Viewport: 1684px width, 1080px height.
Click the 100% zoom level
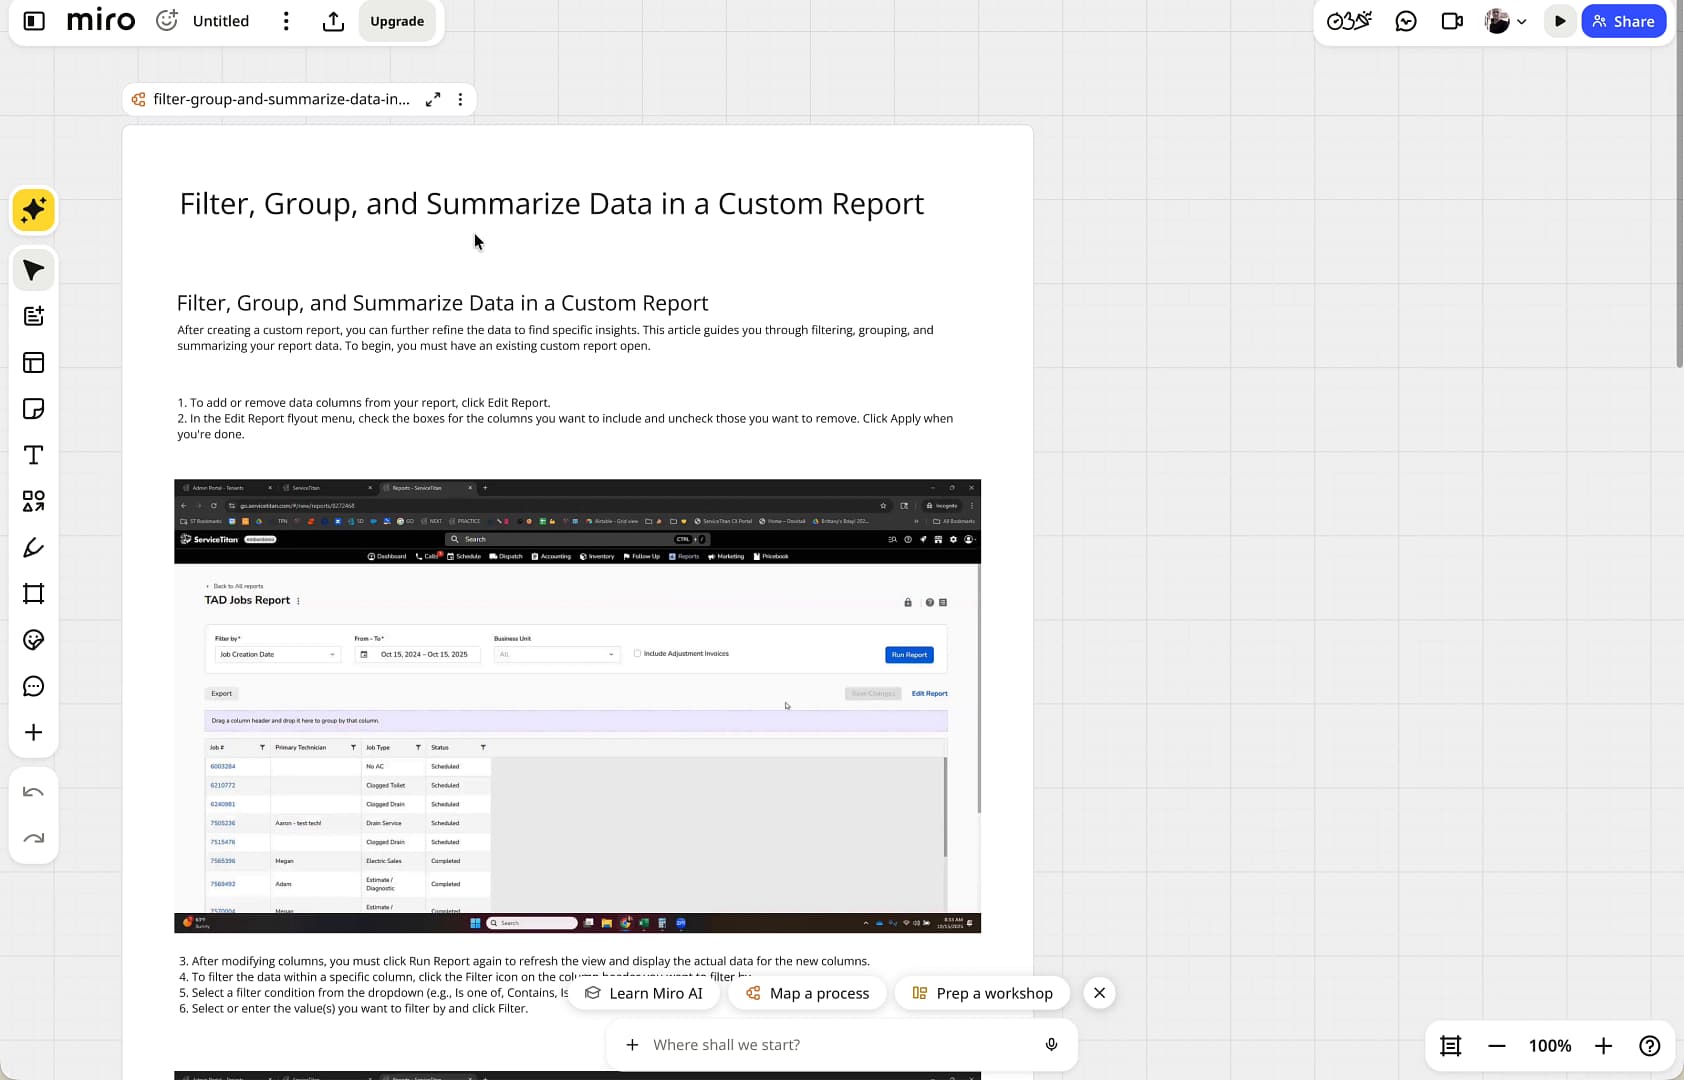pos(1550,1046)
